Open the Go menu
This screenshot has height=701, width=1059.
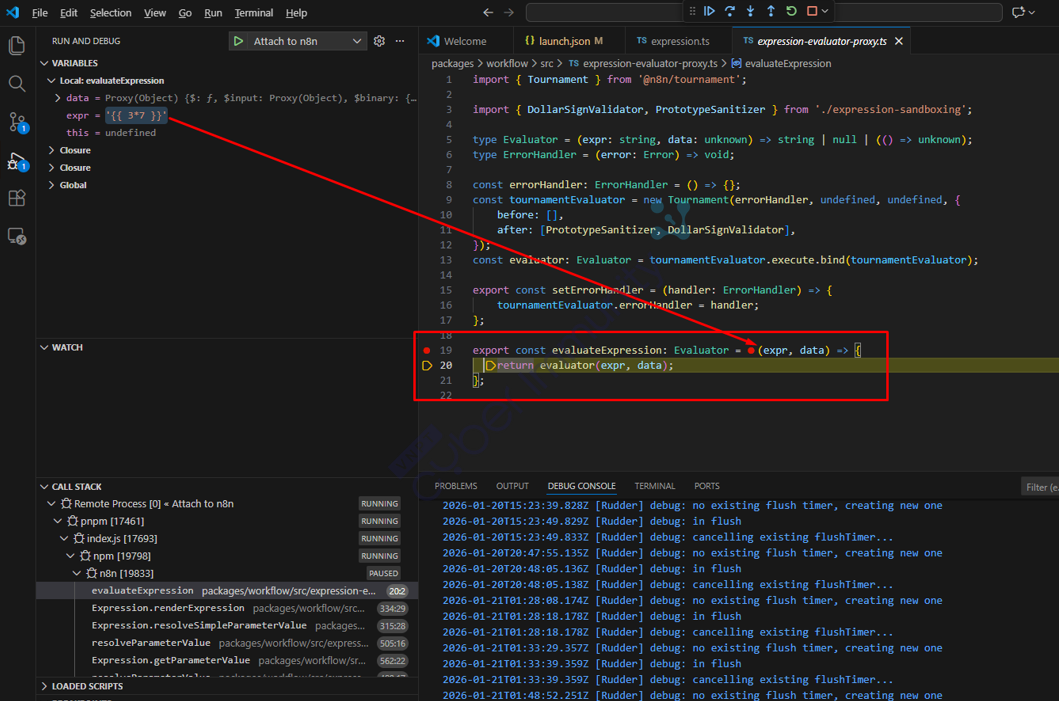185,13
